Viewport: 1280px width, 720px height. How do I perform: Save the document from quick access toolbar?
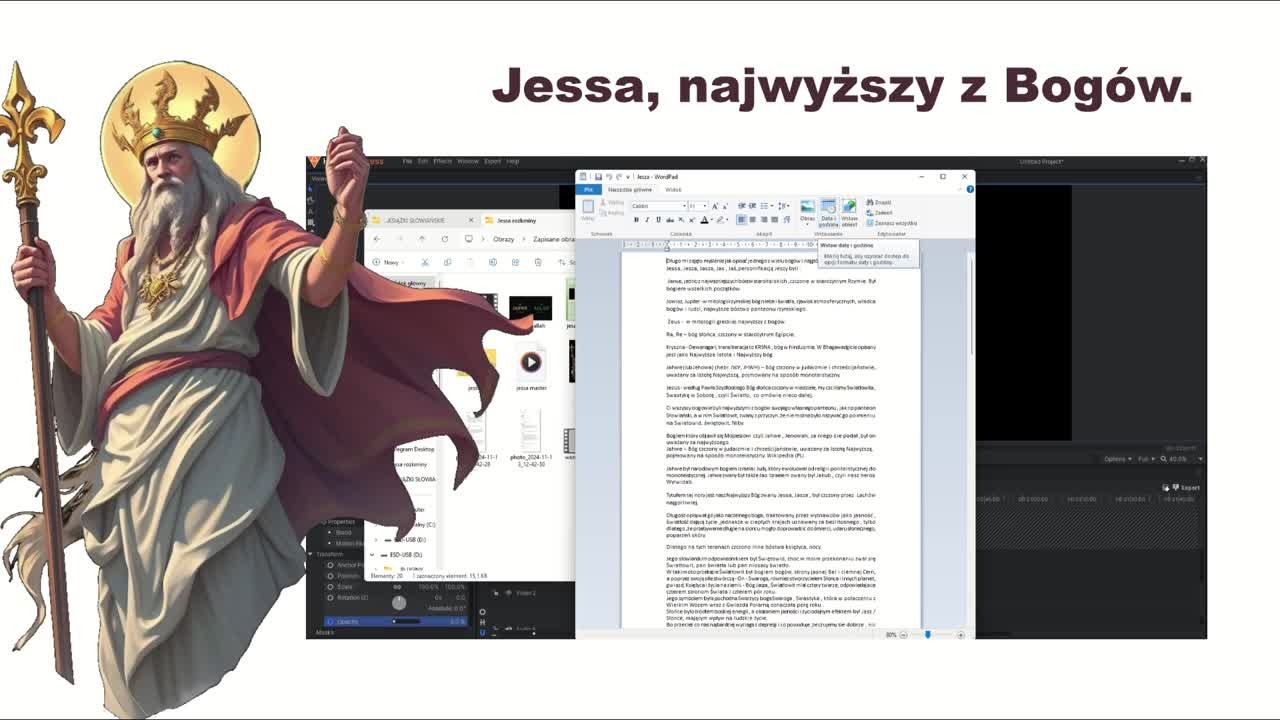[x=598, y=177]
